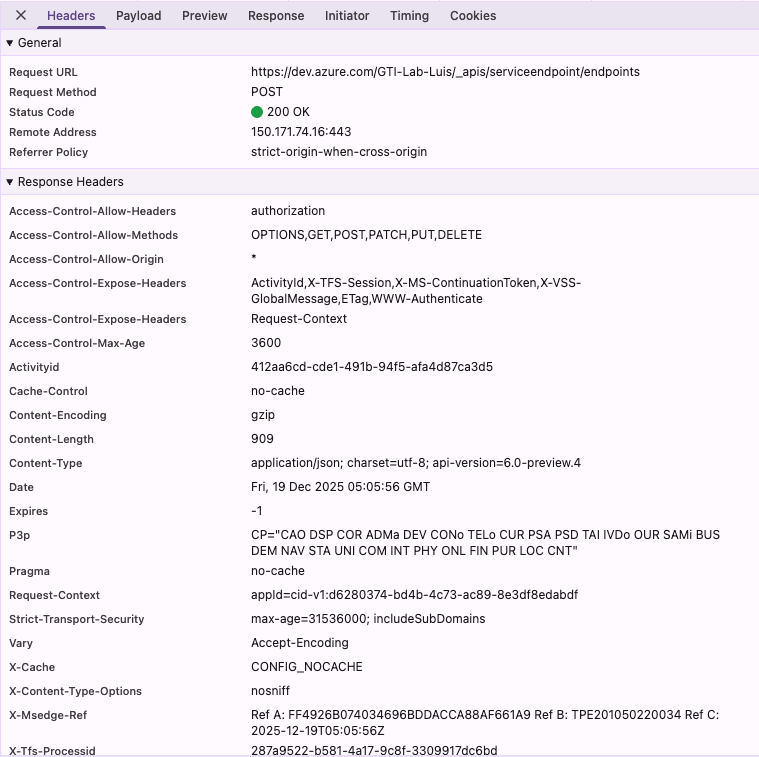Click the Cache-Control no-cache value

pos(277,391)
